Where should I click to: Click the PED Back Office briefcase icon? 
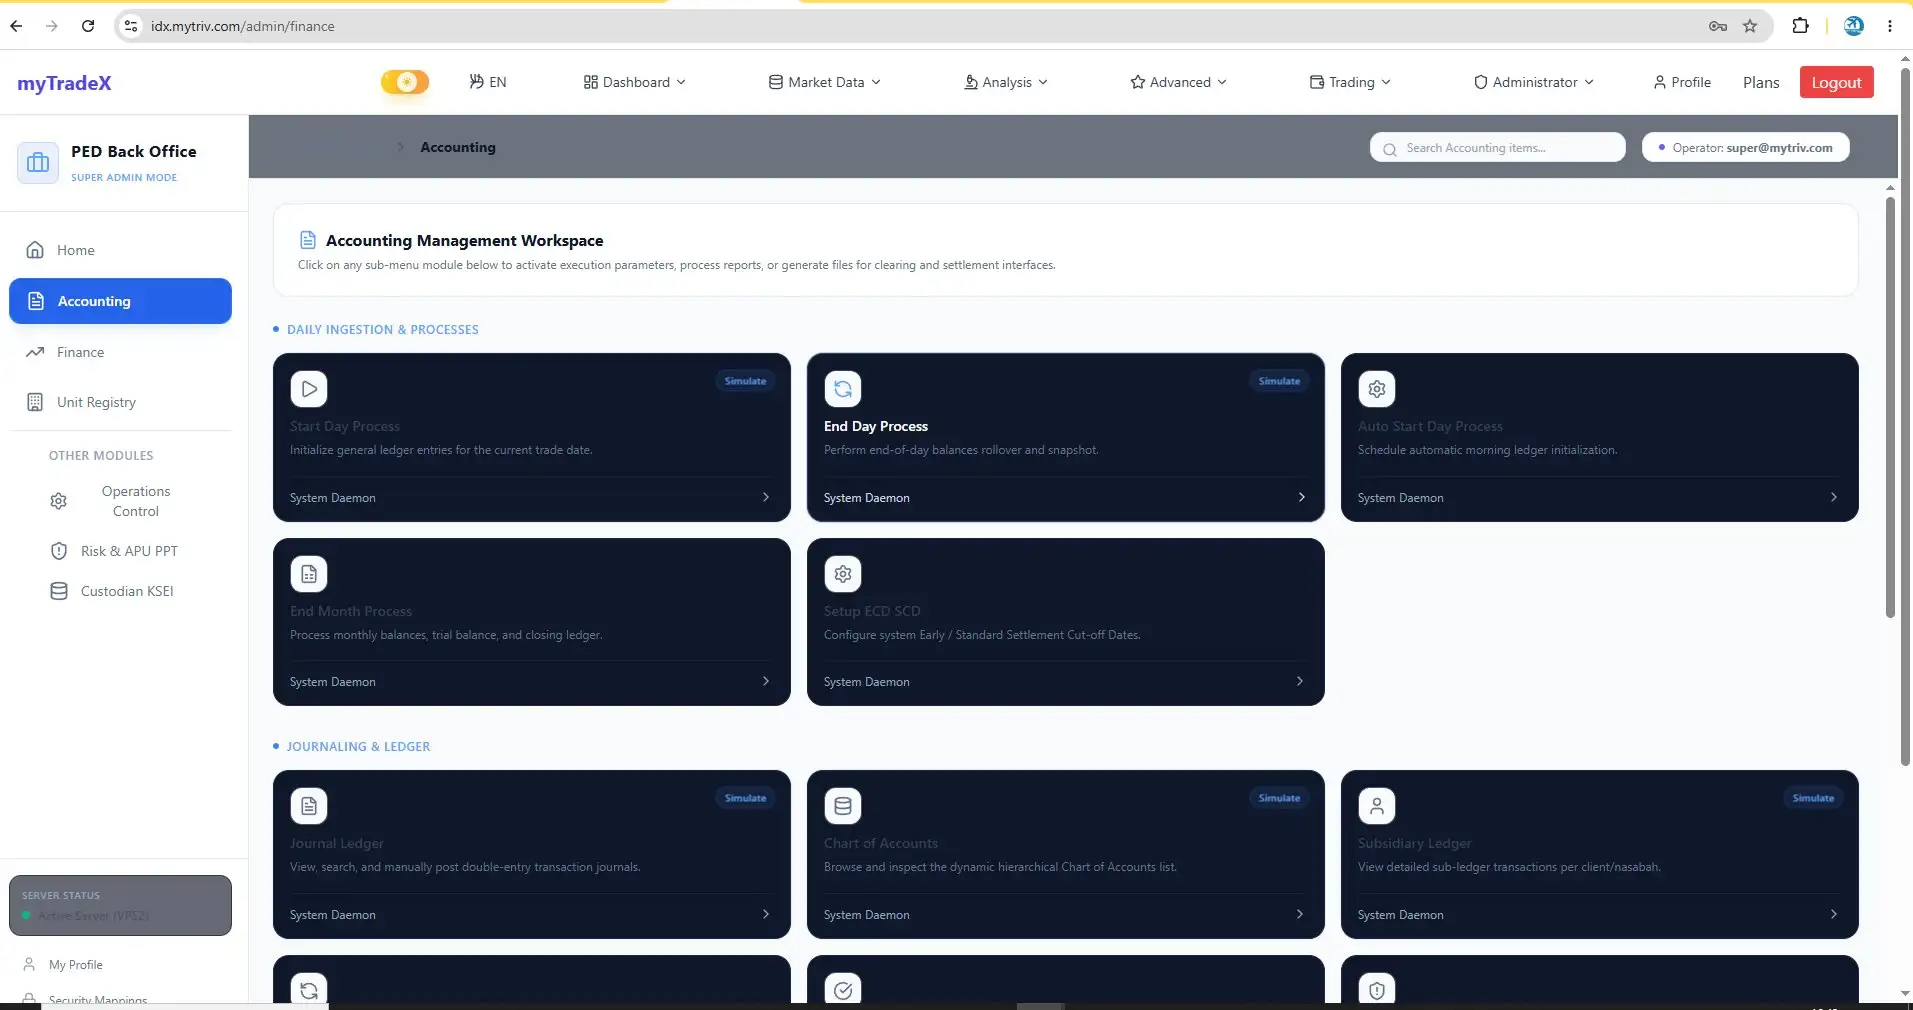38,162
